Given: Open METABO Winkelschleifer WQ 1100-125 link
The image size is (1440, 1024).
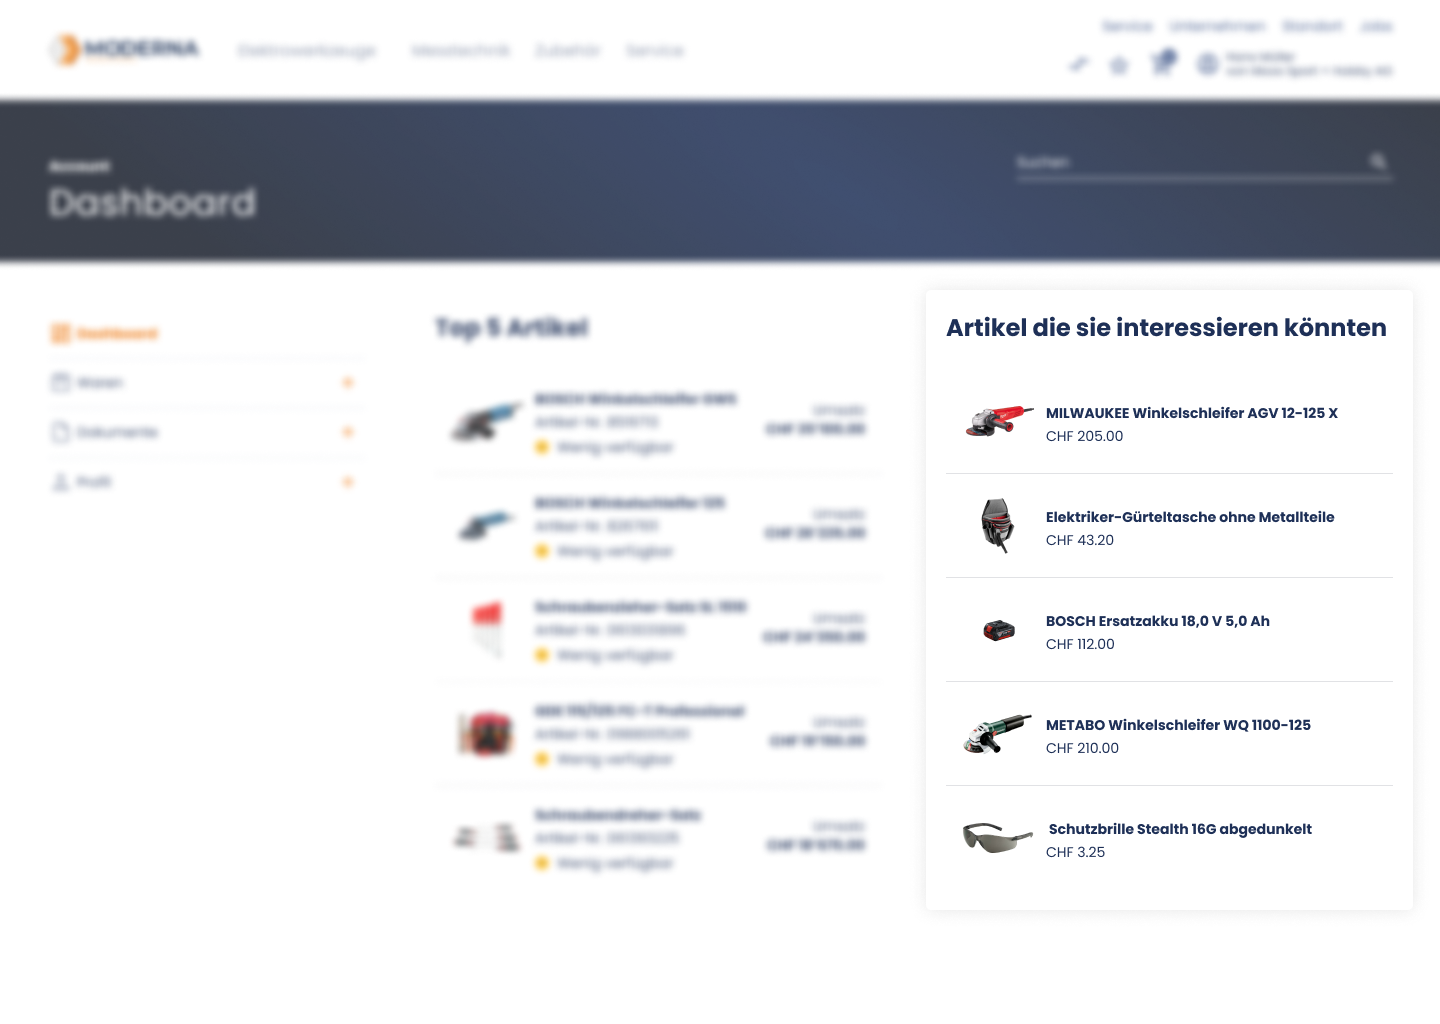Looking at the screenshot, I should pos(1178,725).
